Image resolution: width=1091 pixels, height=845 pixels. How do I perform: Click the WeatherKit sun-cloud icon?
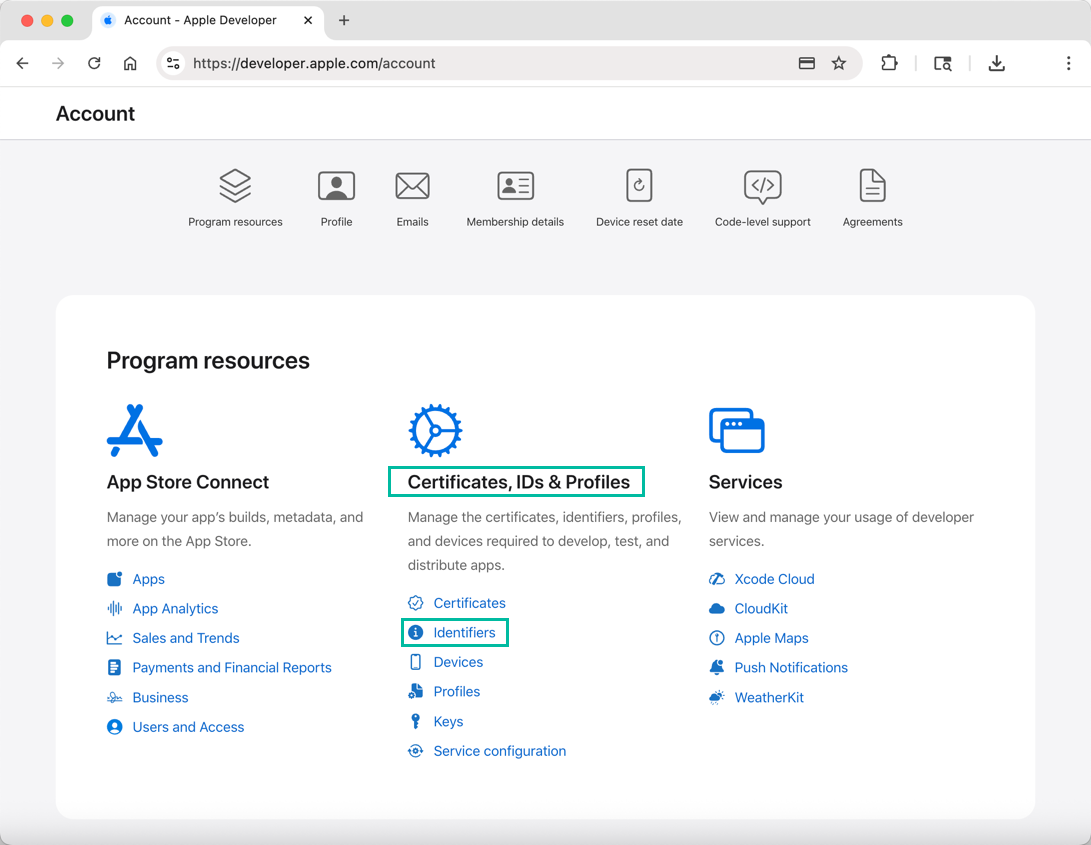click(x=717, y=697)
